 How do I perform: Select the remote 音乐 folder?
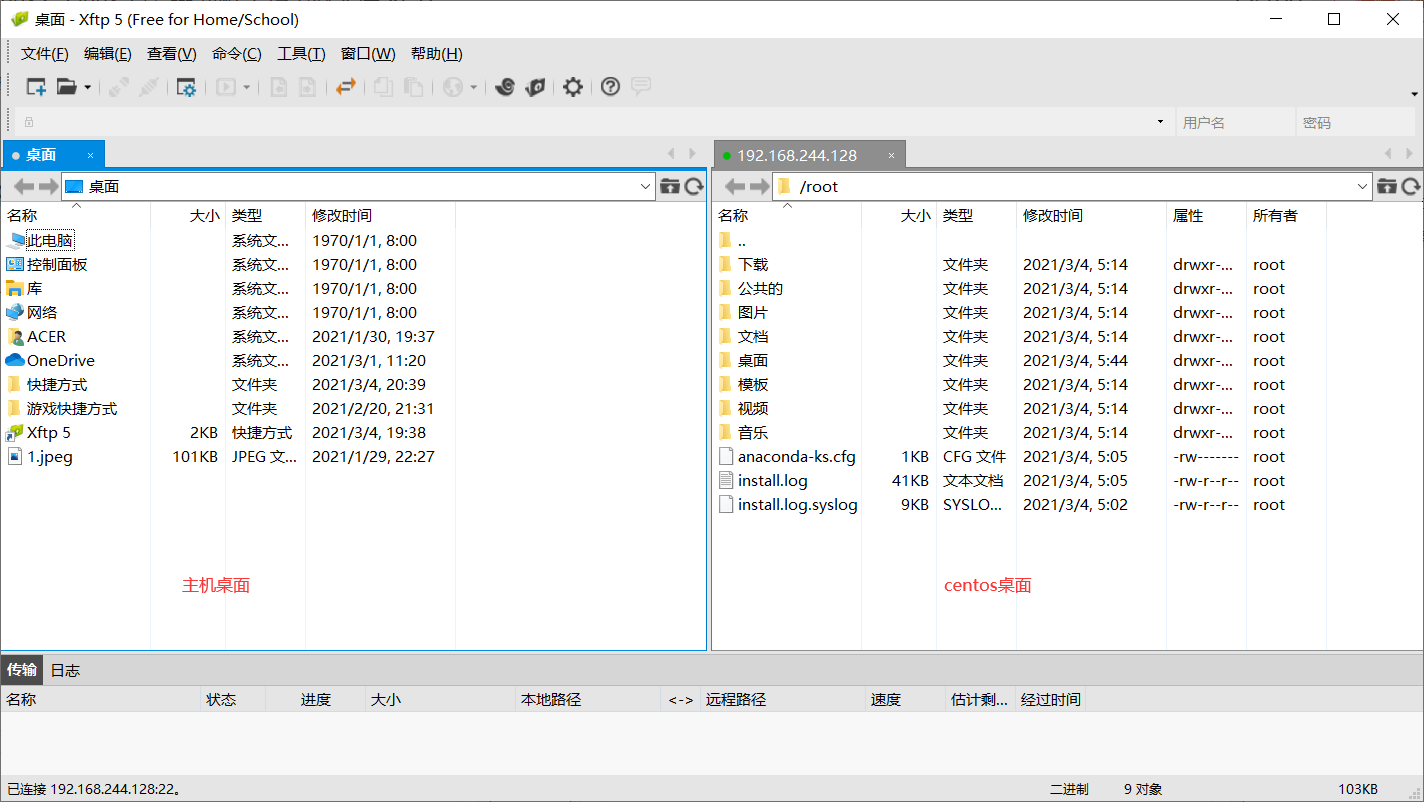tap(753, 432)
